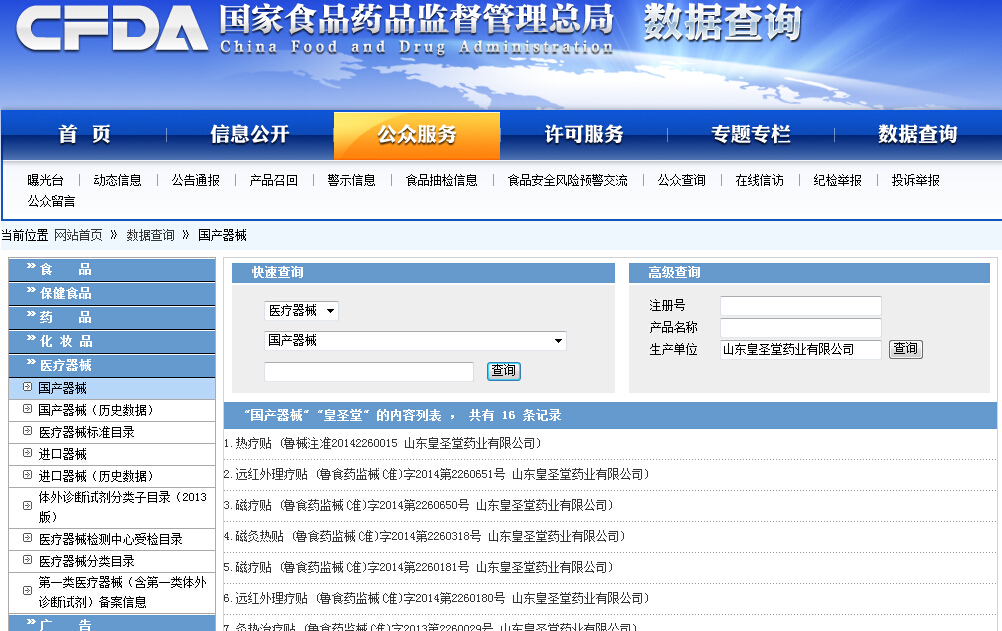Open 产品召回 submenu link

(x=273, y=180)
